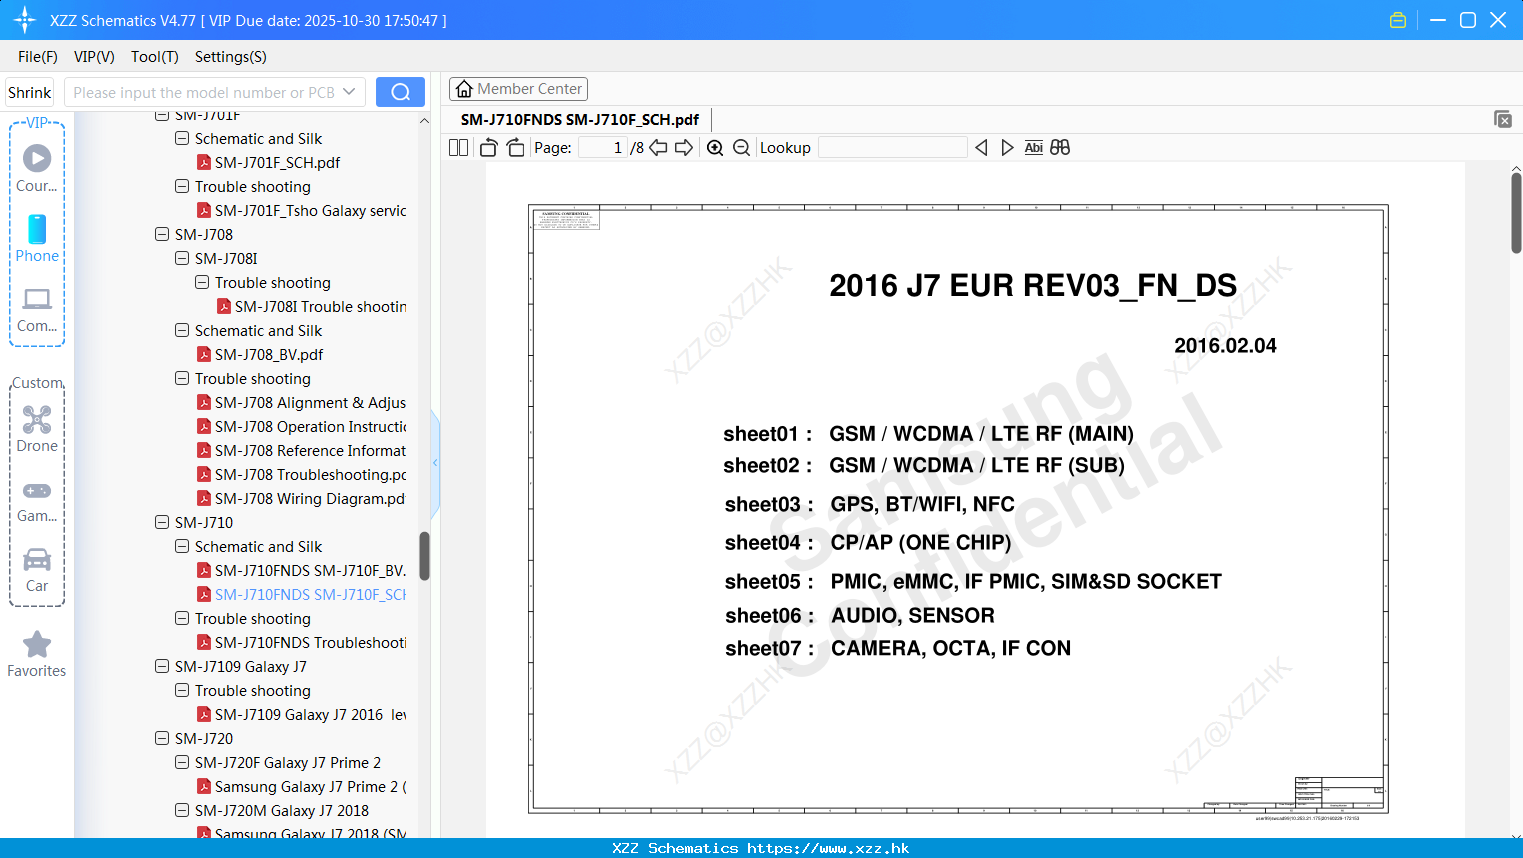Select the Game console category icon
This screenshot has height=858, width=1523.
pyautogui.click(x=37, y=501)
